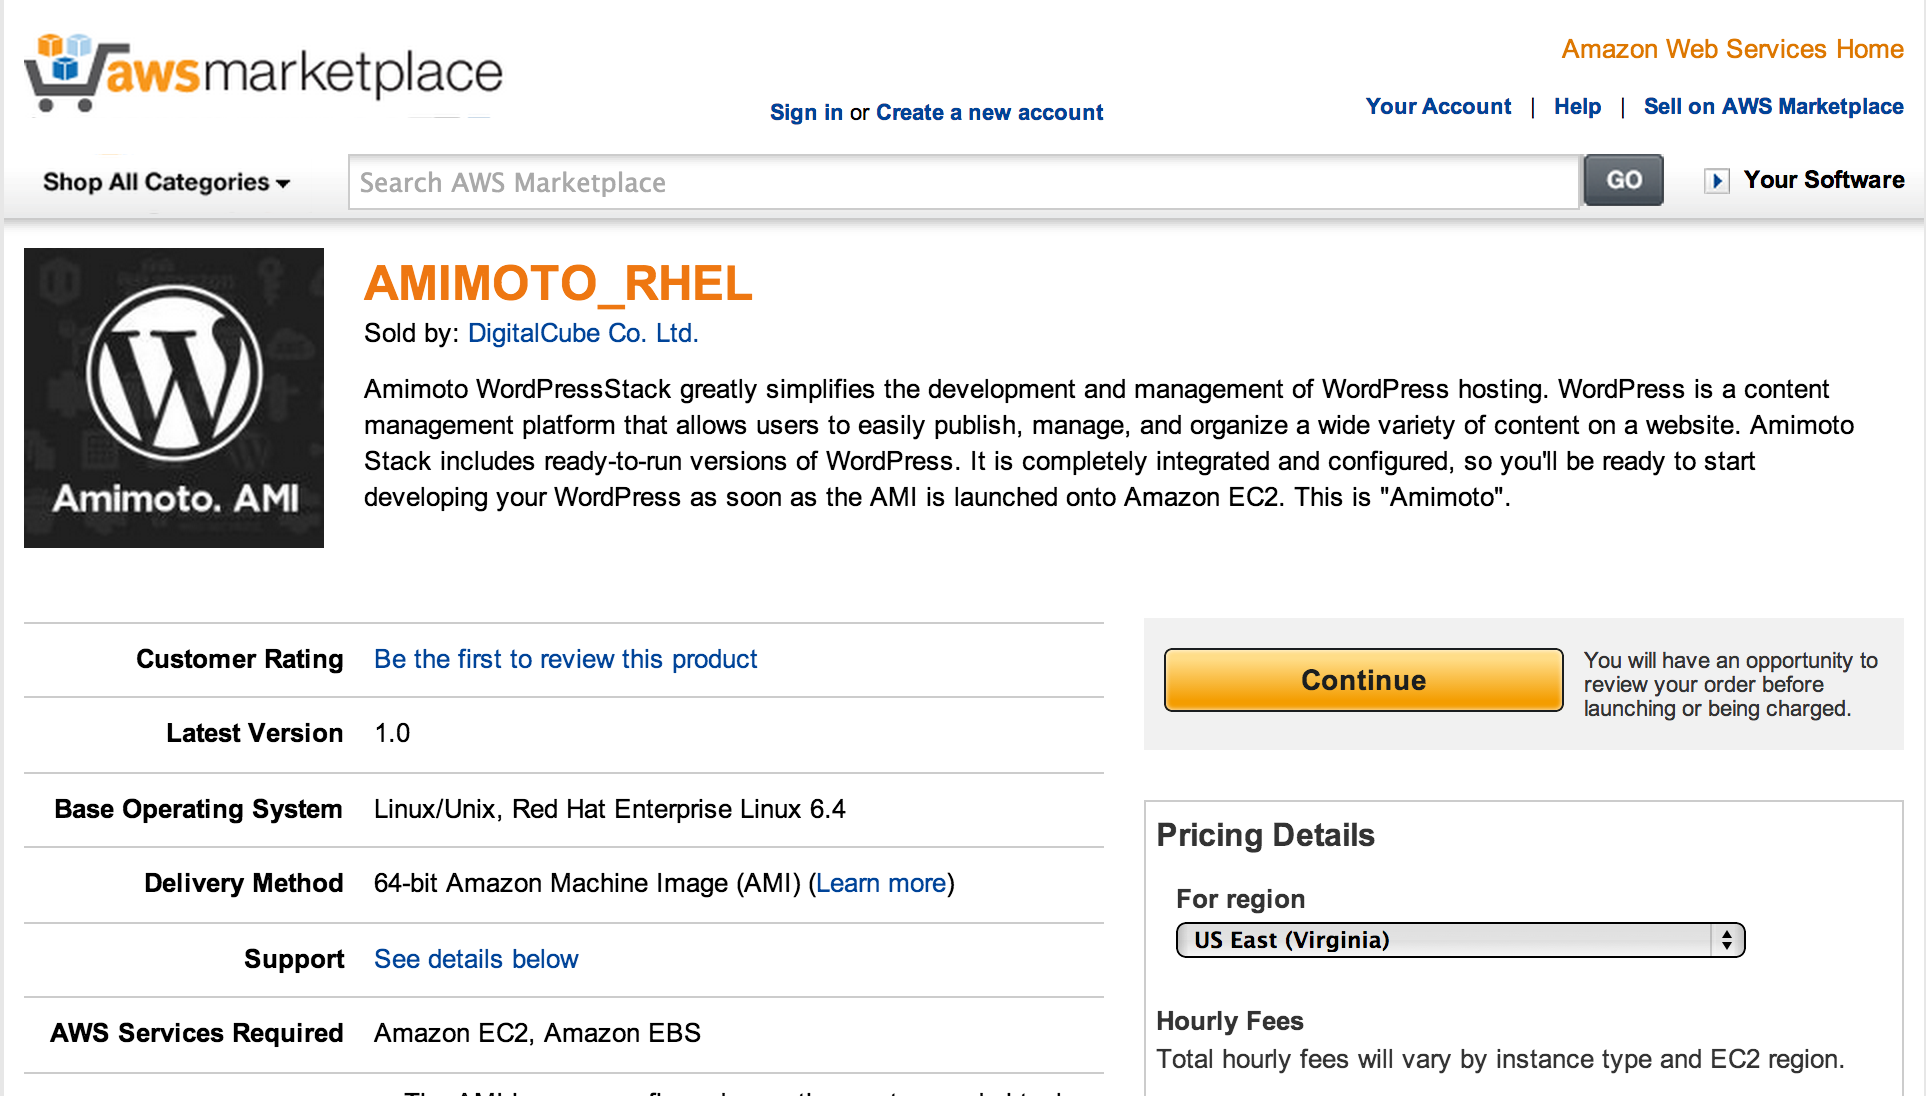The height and width of the screenshot is (1096, 1926).
Task: Click Be the first to review this product
Action: click(x=566, y=659)
